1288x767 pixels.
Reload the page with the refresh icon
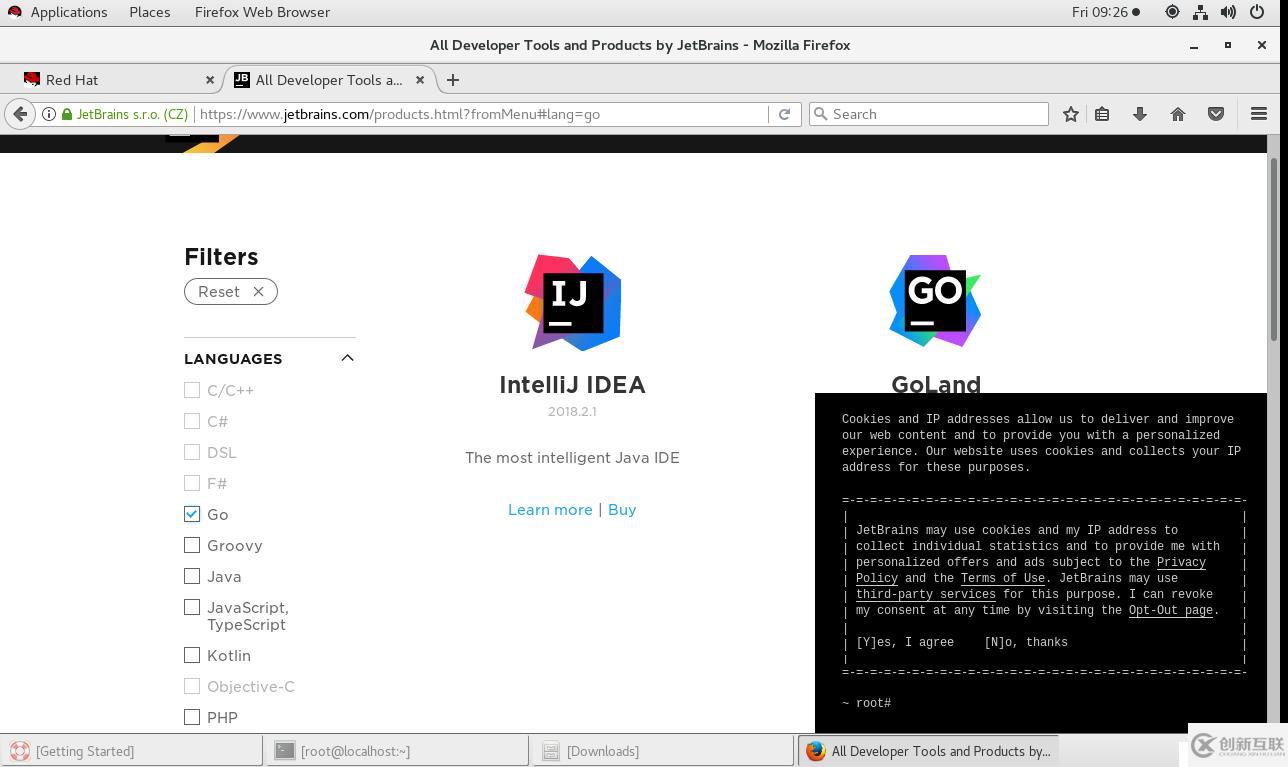point(784,114)
